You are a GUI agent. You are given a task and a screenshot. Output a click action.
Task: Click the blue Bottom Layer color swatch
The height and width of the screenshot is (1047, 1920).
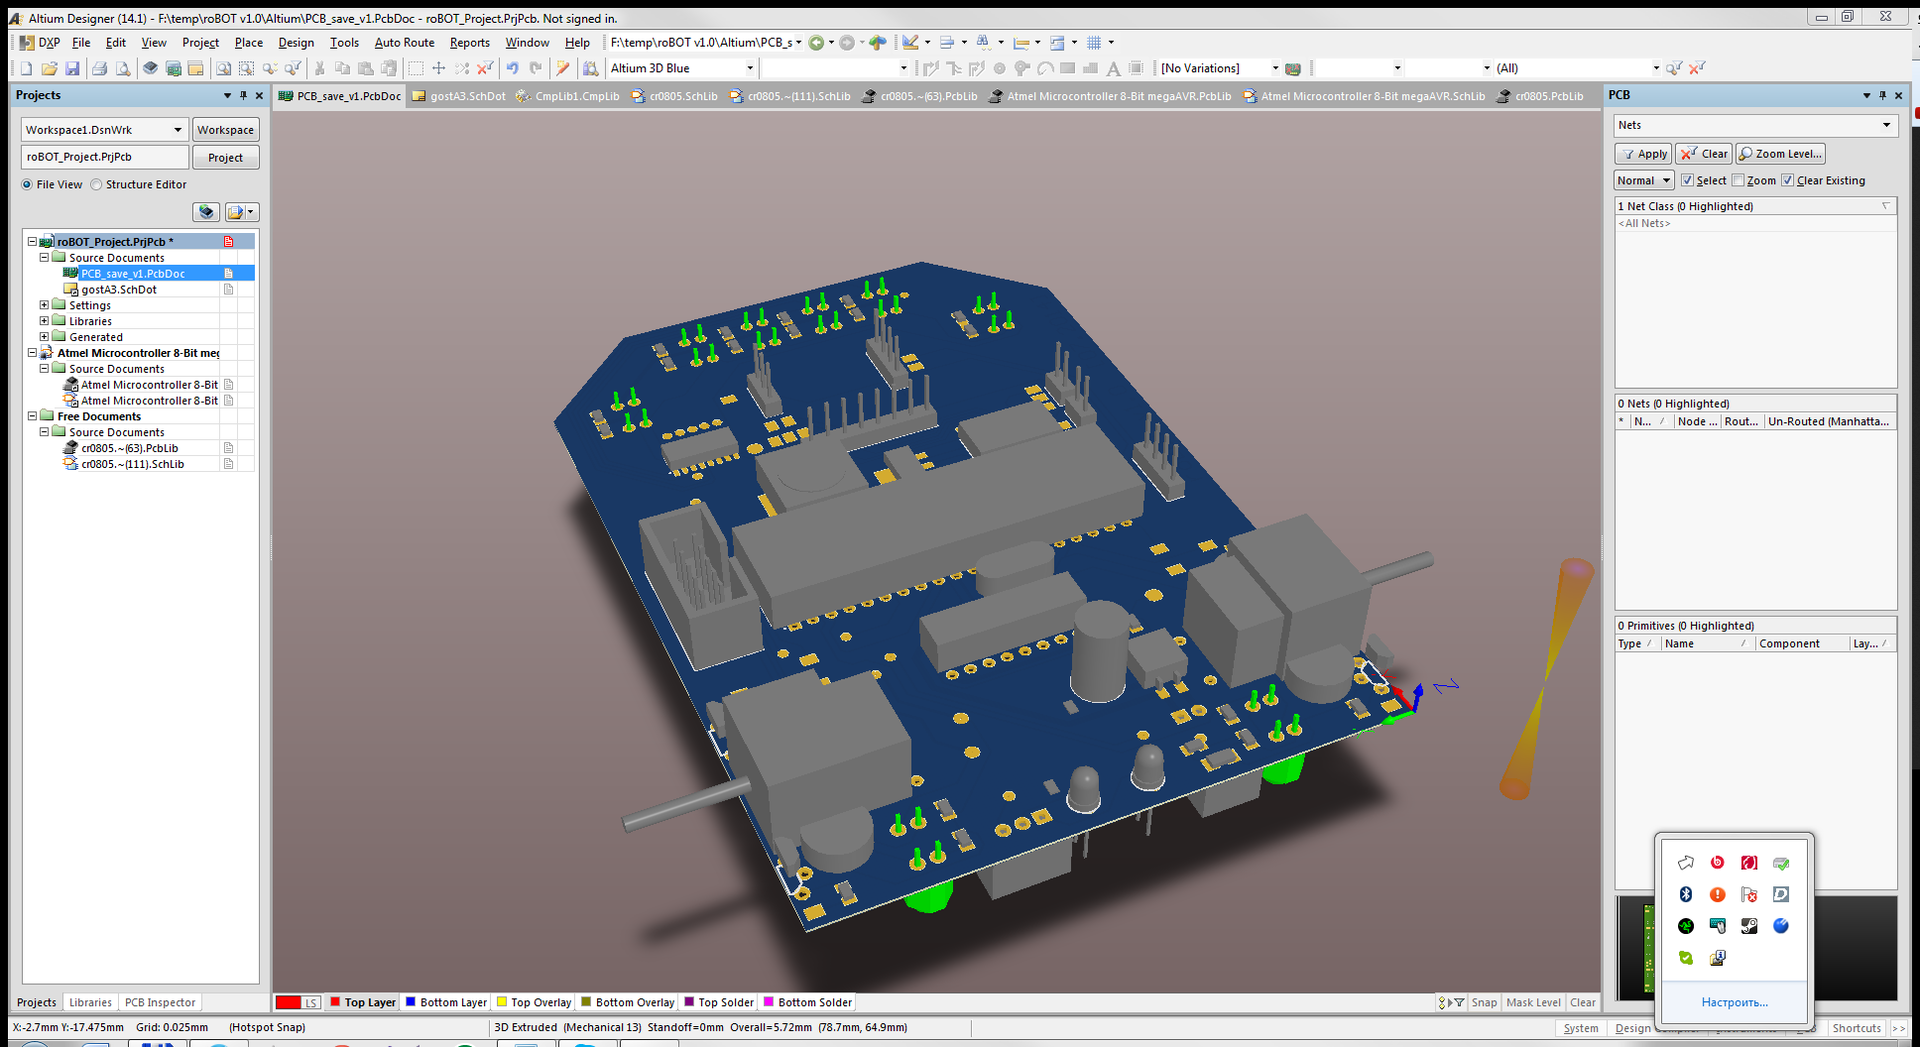(410, 1002)
